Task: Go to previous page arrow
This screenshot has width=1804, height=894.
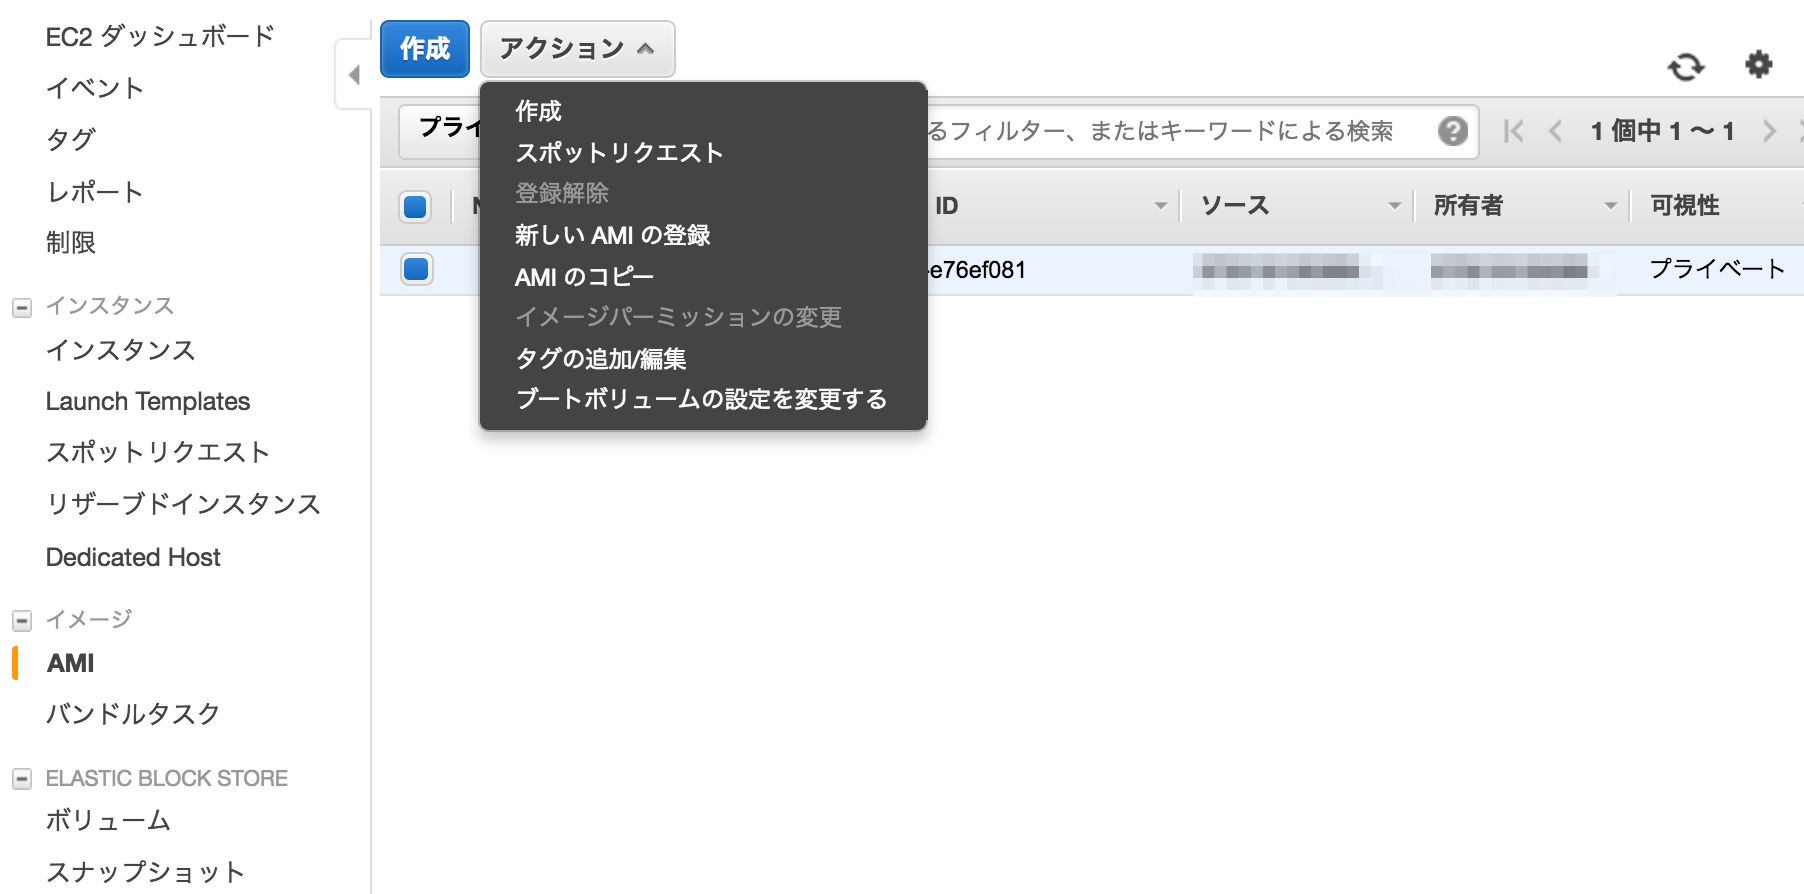Action: pyautogui.click(x=1556, y=131)
